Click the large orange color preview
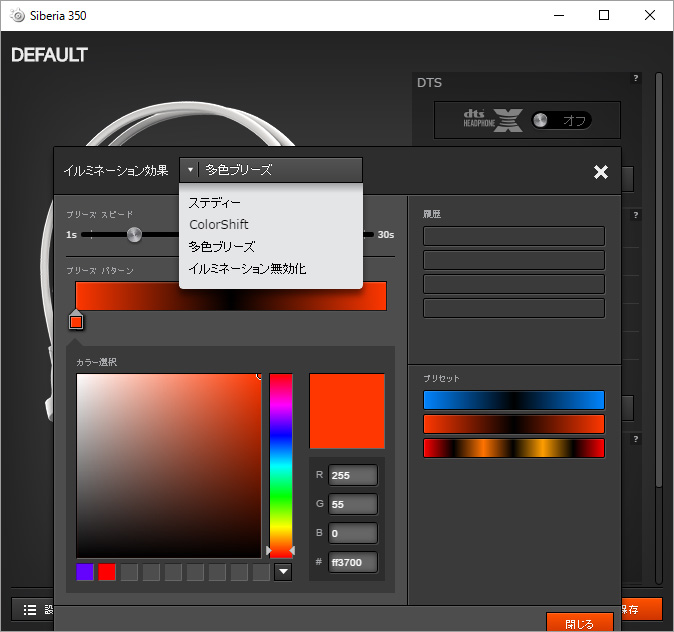The width and height of the screenshot is (674, 632). (347, 411)
